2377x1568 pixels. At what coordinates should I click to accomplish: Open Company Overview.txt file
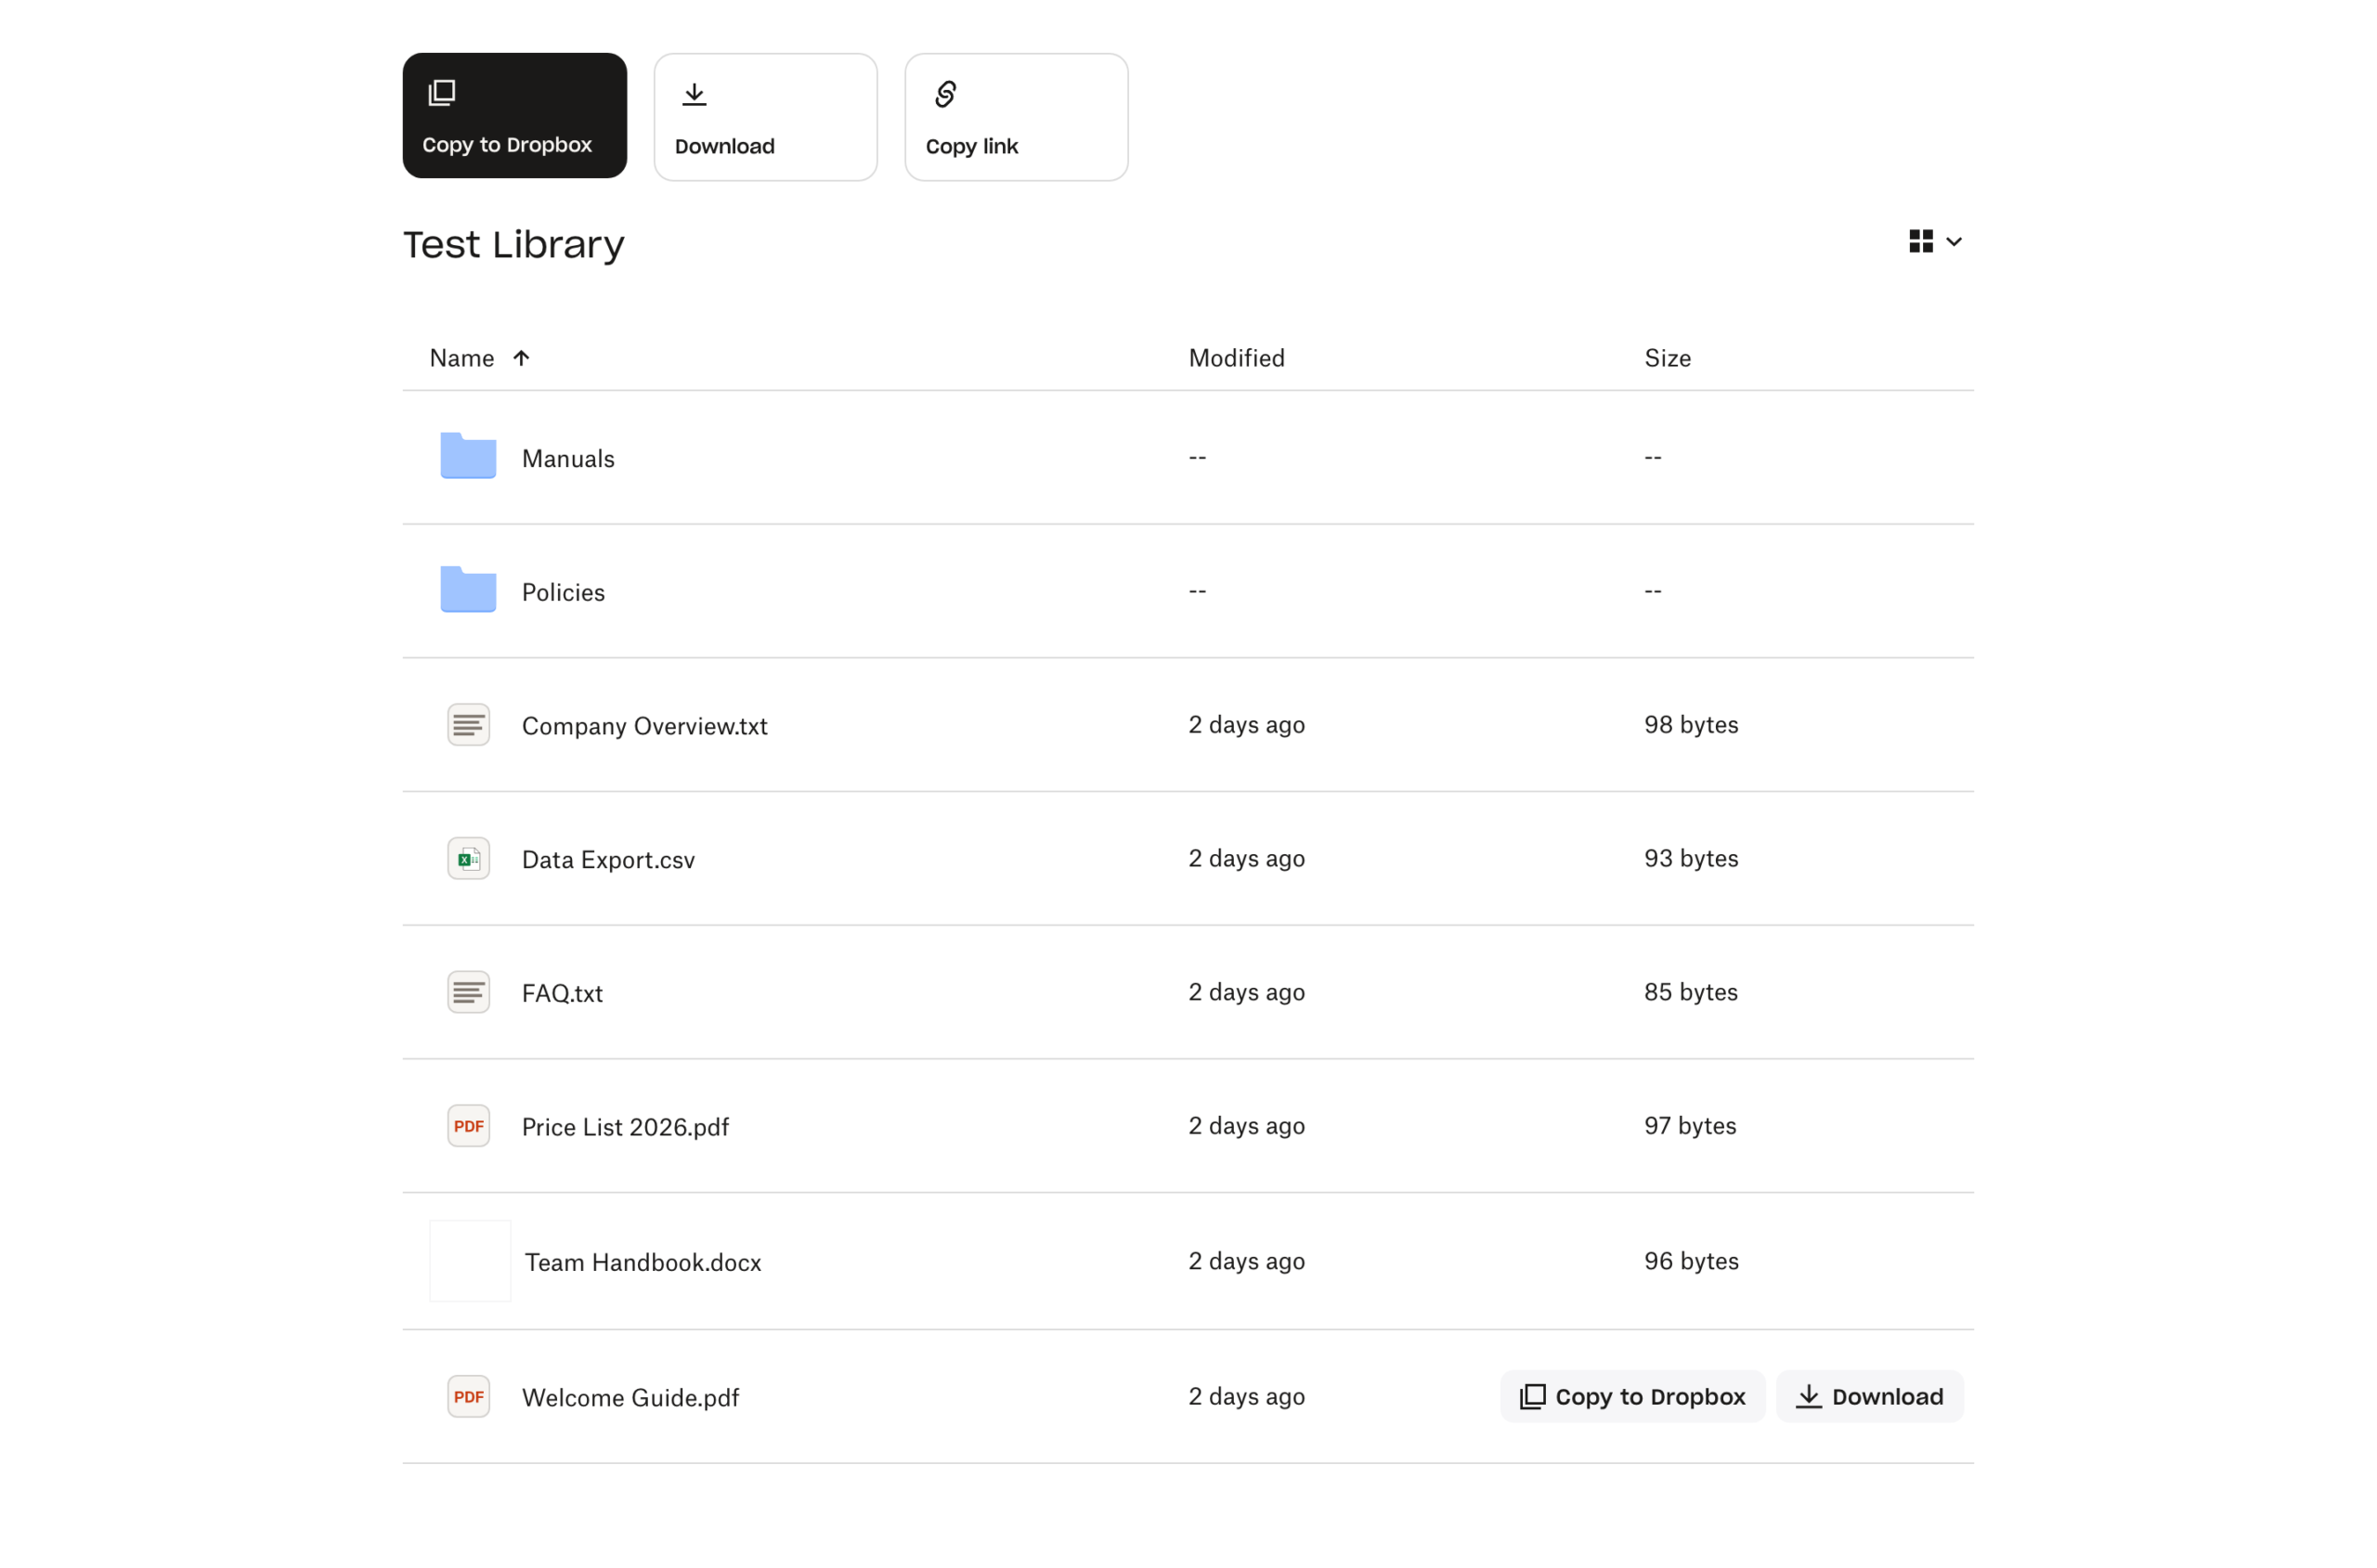click(644, 726)
